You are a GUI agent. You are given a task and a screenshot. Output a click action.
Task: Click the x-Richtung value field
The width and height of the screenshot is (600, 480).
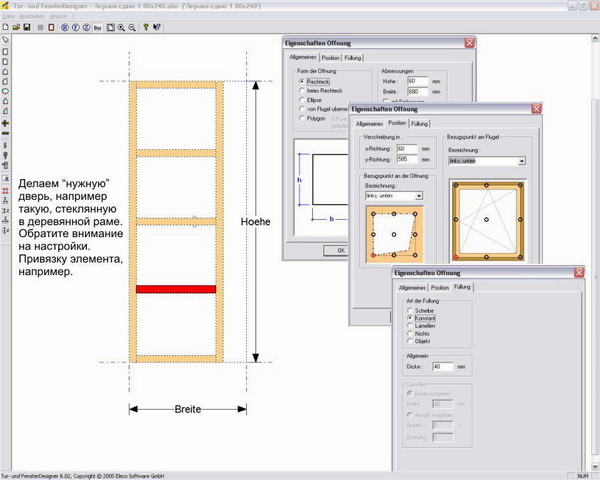coord(408,147)
